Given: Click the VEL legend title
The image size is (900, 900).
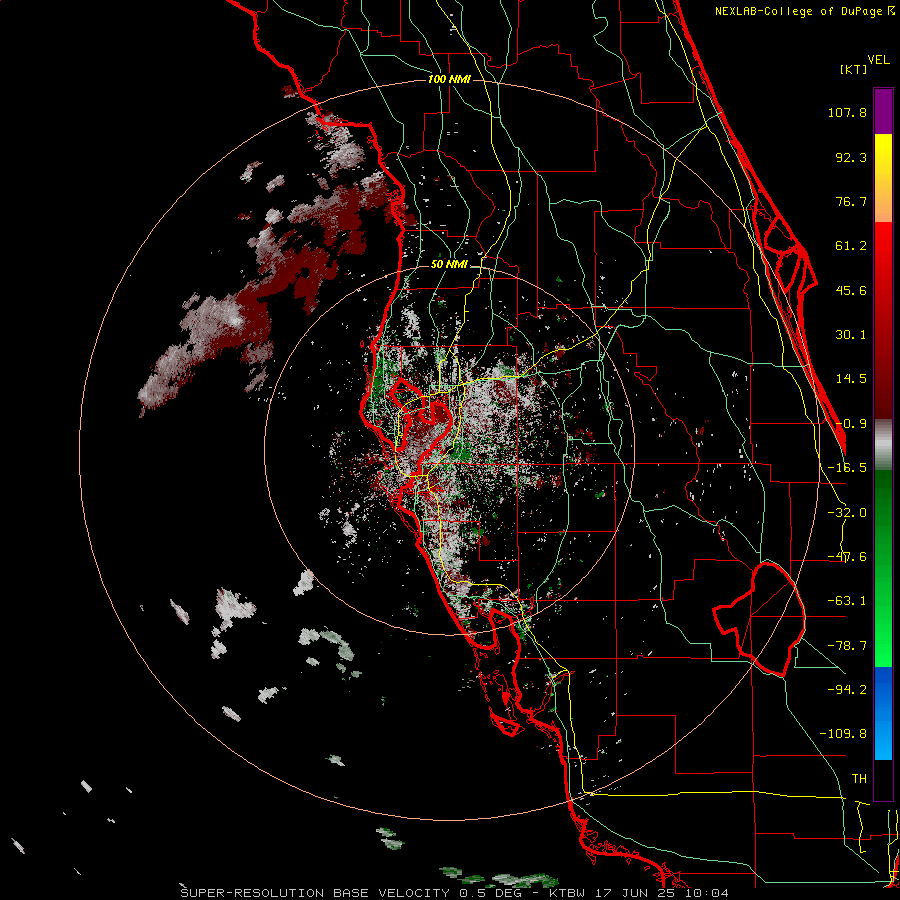Looking at the screenshot, I should point(879,60).
